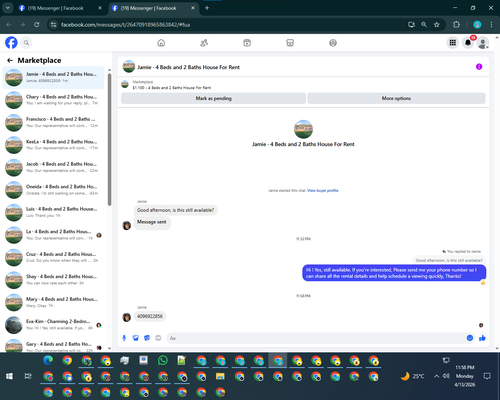Open the Oneida conversation in list
The height and width of the screenshot is (400, 500).
click(53, 190)
